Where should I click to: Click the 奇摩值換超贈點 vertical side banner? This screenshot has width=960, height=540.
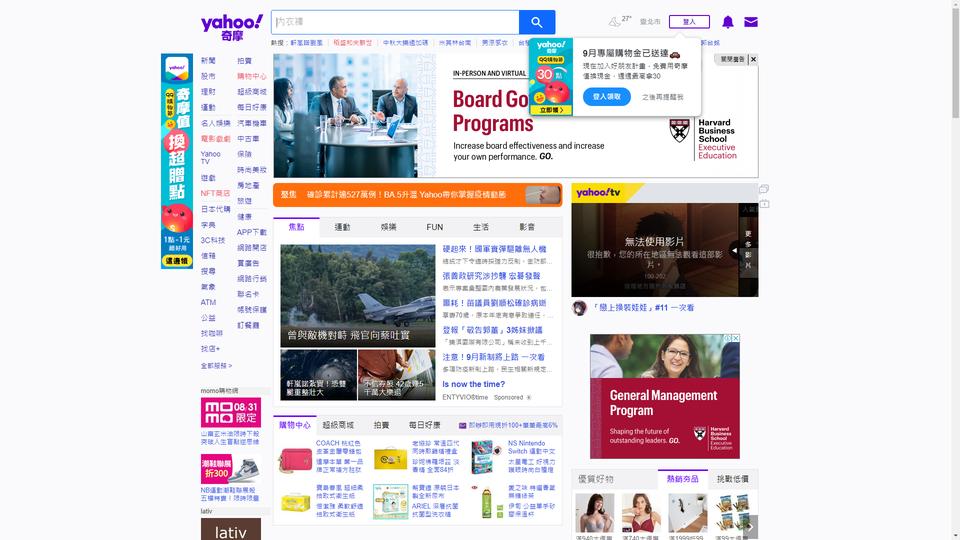click(x=177, y=161)
